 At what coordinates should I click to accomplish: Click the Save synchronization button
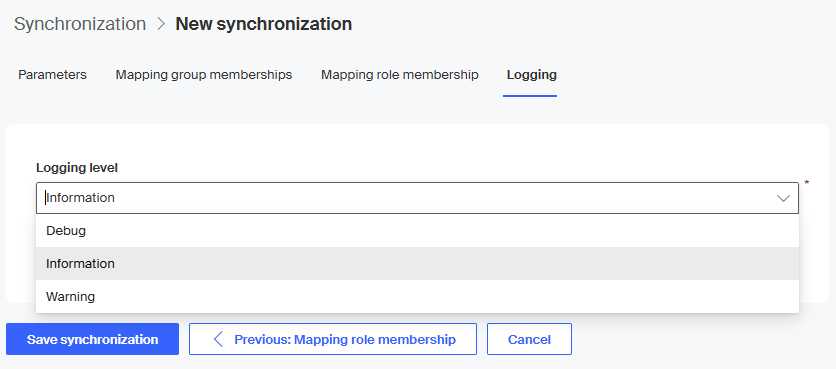click(92, 339)
